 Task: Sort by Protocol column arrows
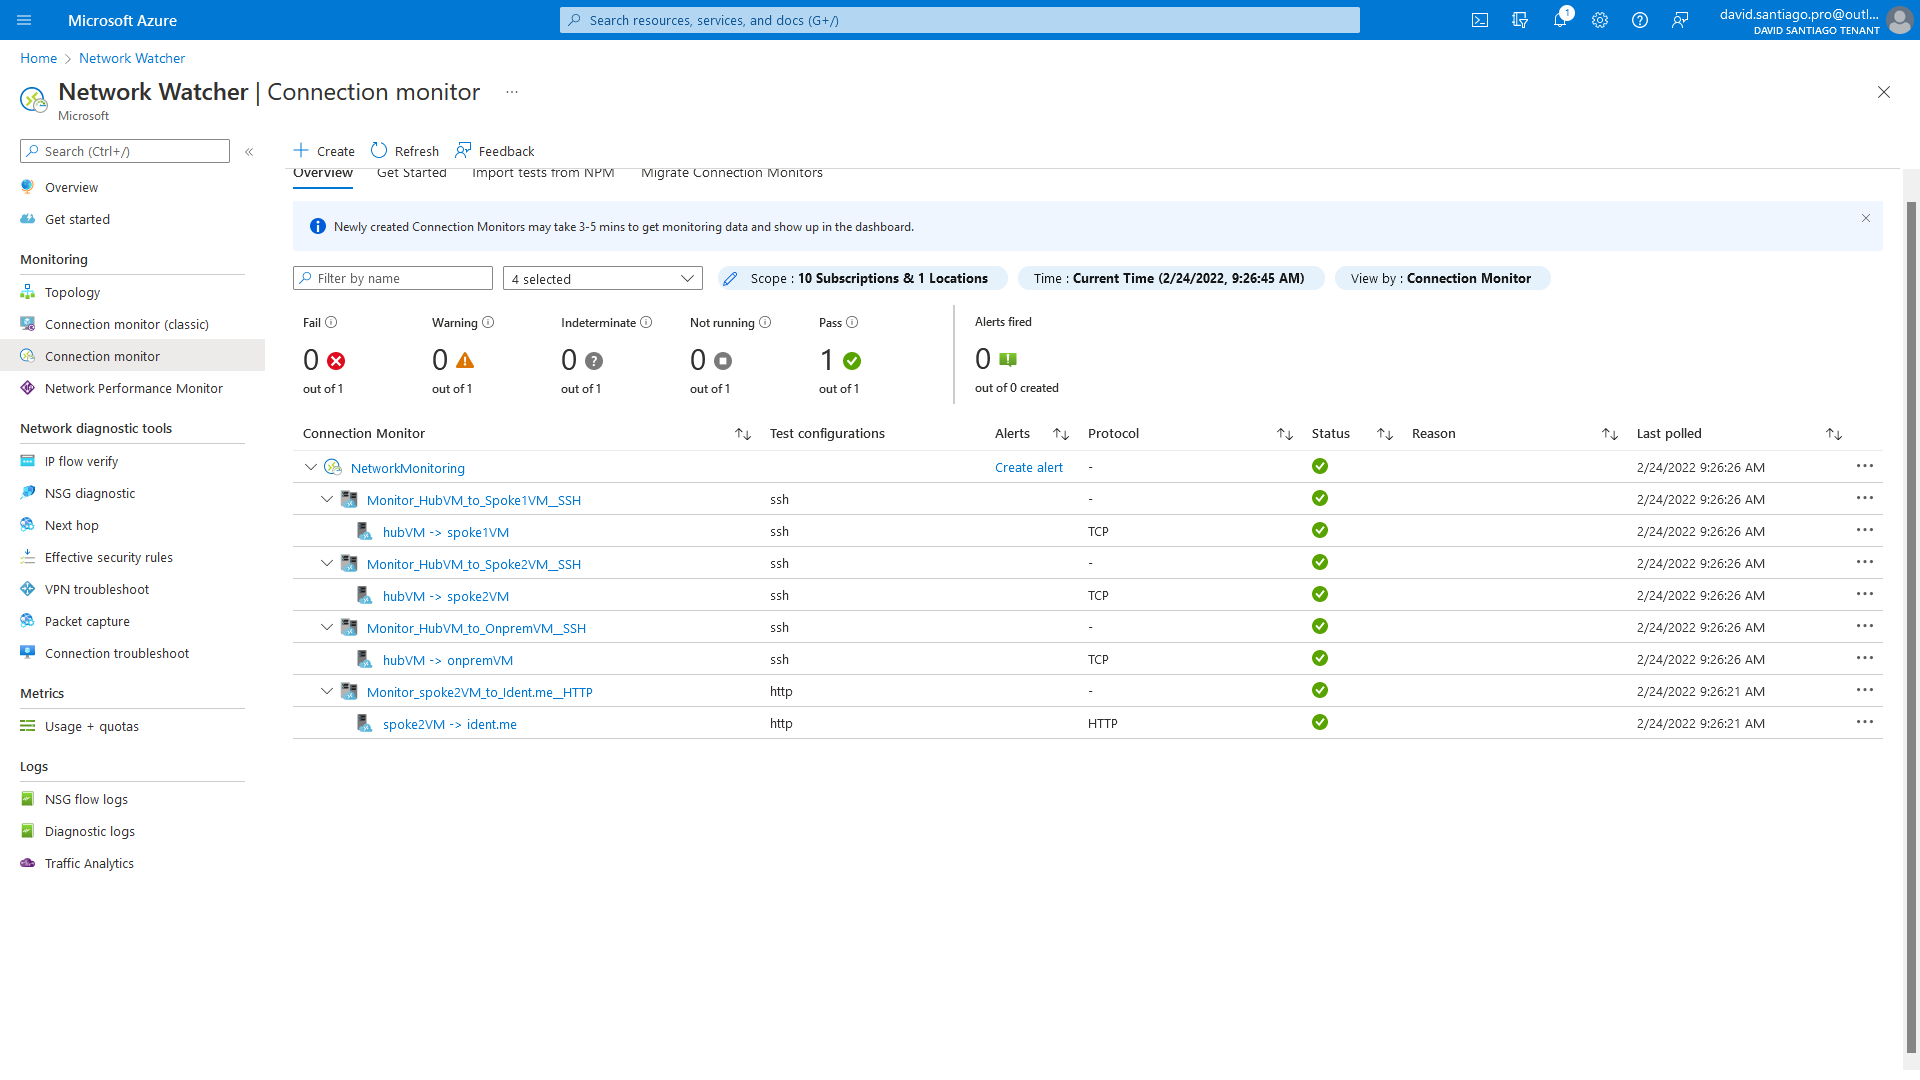pos(1285,434)
